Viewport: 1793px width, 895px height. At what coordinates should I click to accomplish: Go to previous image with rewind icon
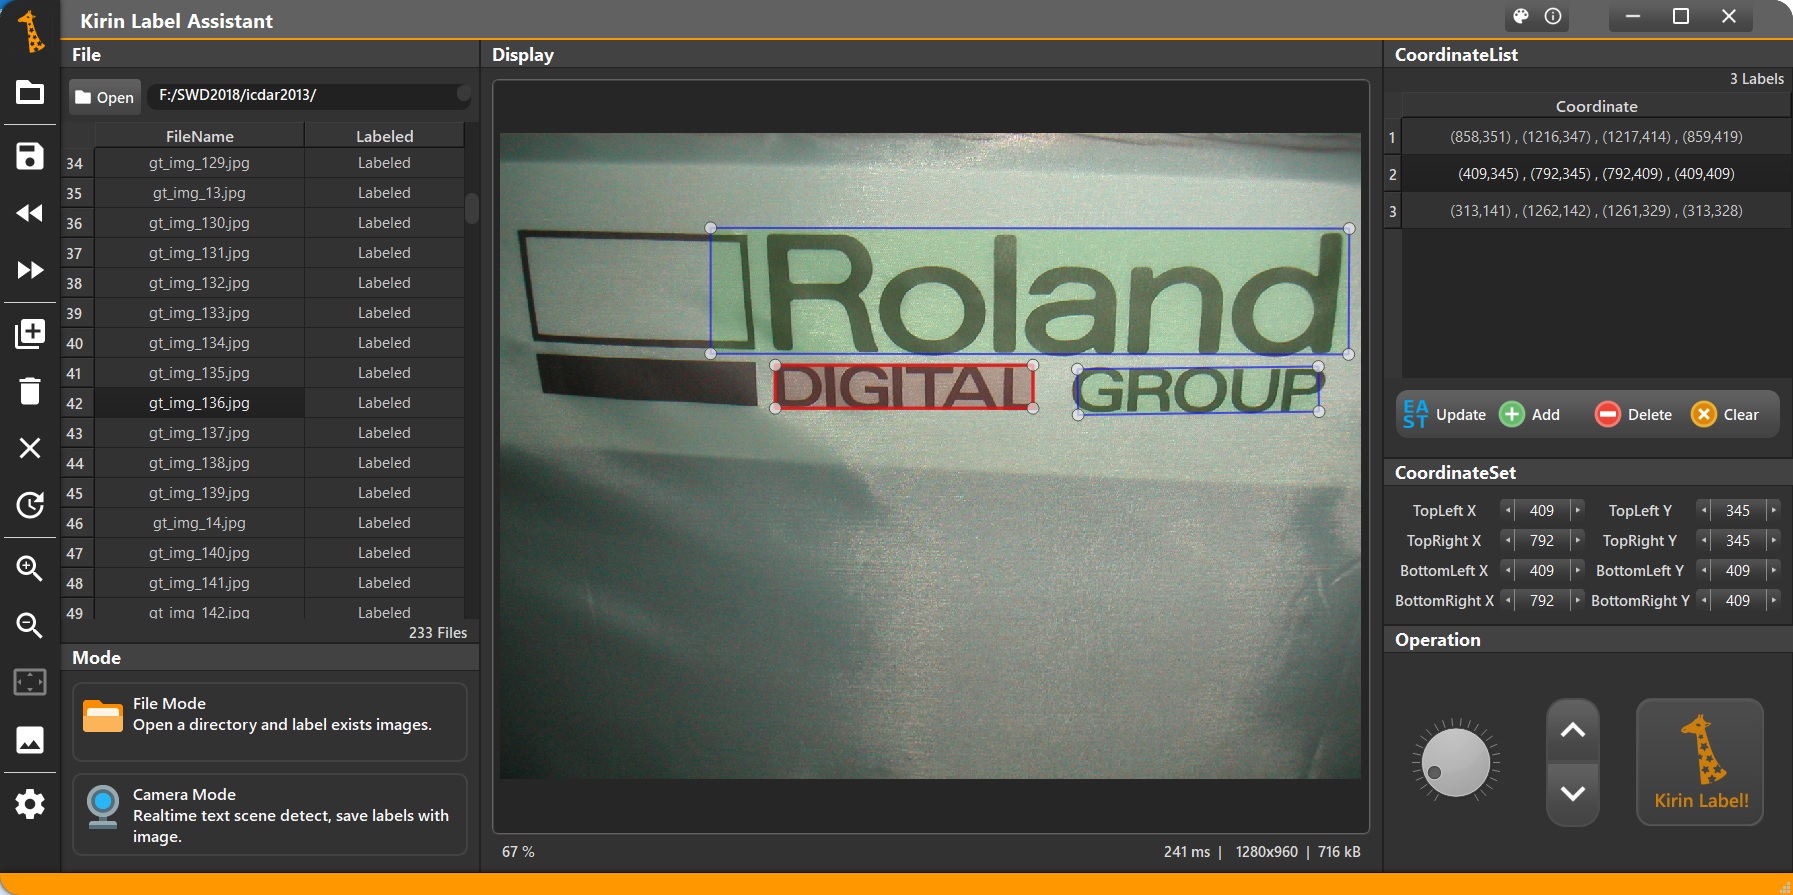click(30, 213)
